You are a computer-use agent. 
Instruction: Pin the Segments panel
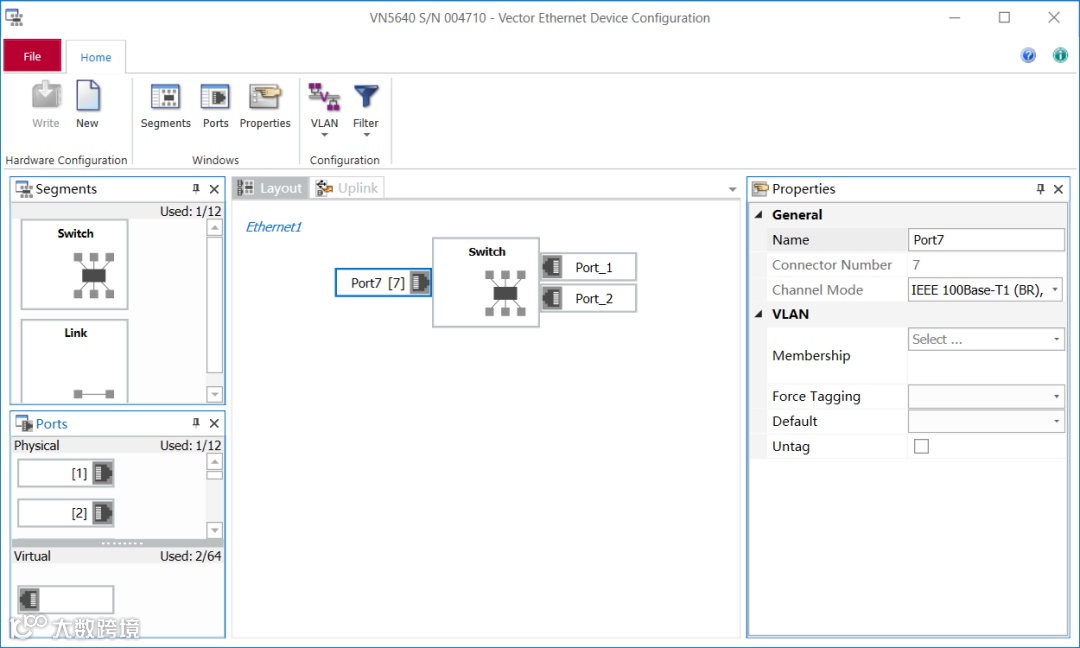click(x=196, y=189)
